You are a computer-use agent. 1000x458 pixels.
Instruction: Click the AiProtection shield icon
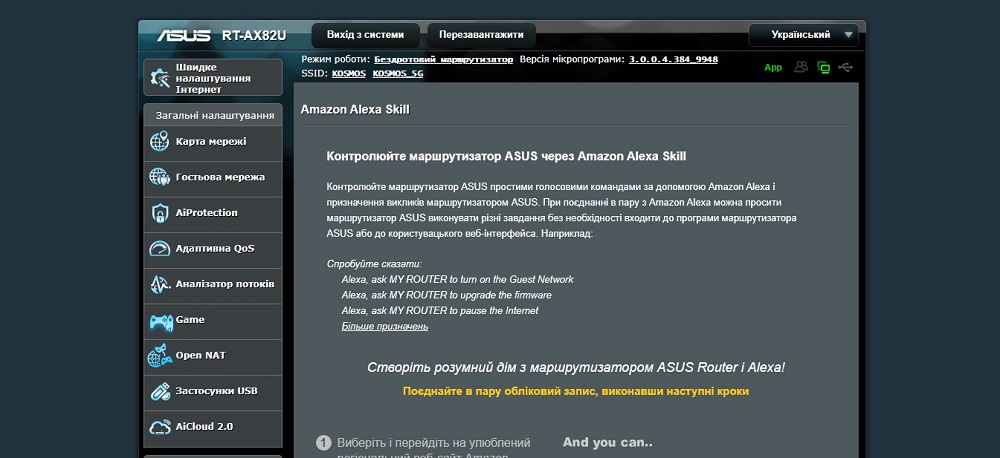(159, 213)
